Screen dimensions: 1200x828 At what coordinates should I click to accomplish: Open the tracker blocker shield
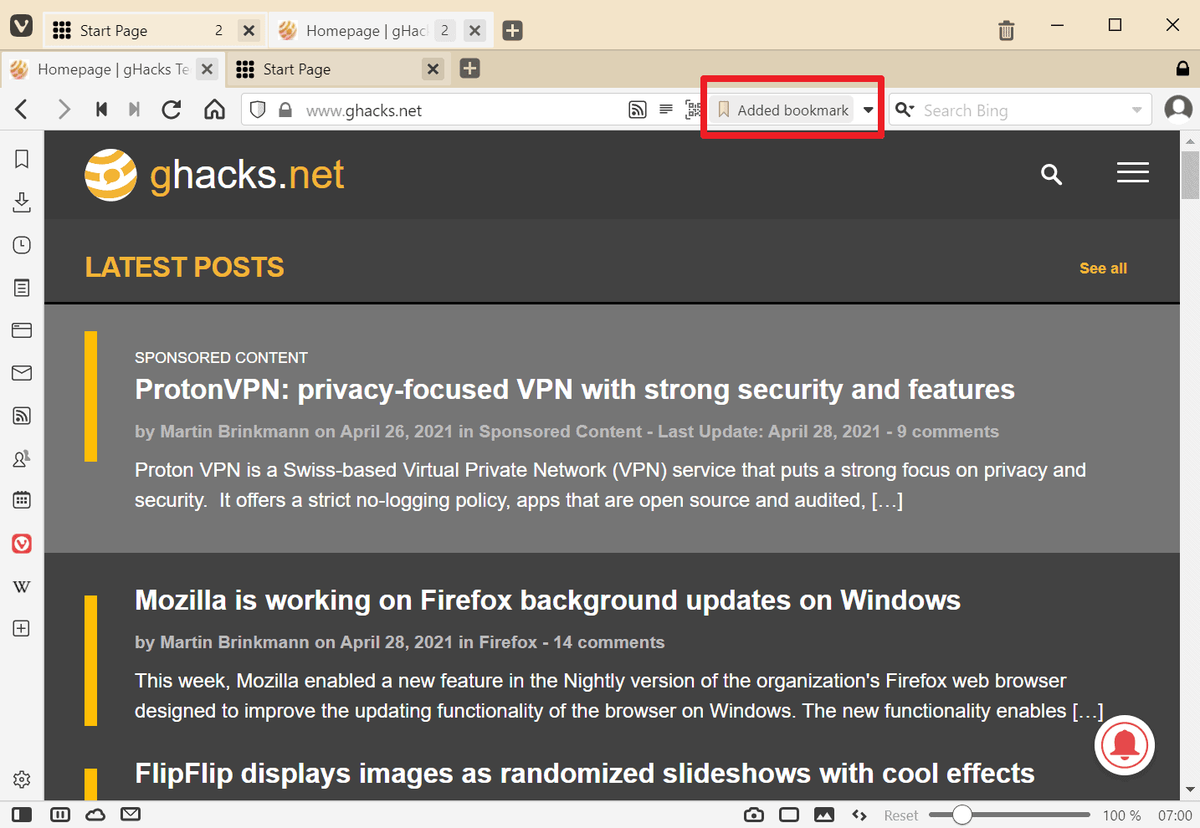[258, 110]
